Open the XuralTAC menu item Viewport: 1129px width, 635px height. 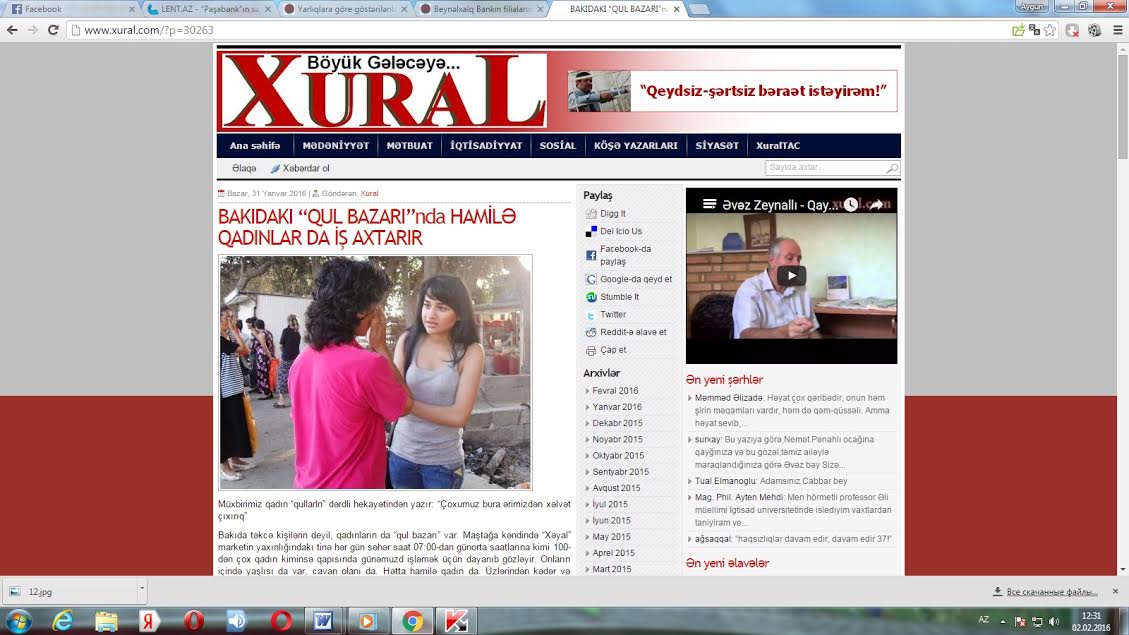click(x=778, y=145)
